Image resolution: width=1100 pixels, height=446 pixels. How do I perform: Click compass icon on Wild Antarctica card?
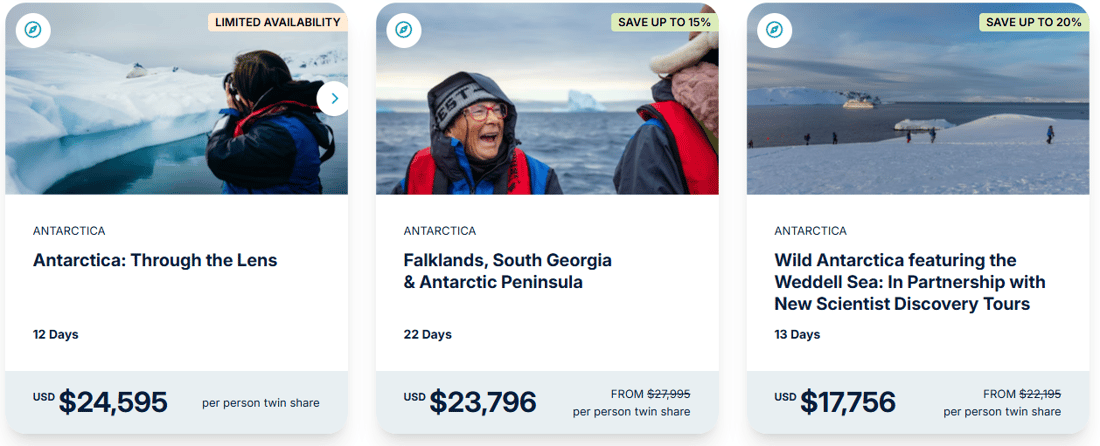[774, 30]
